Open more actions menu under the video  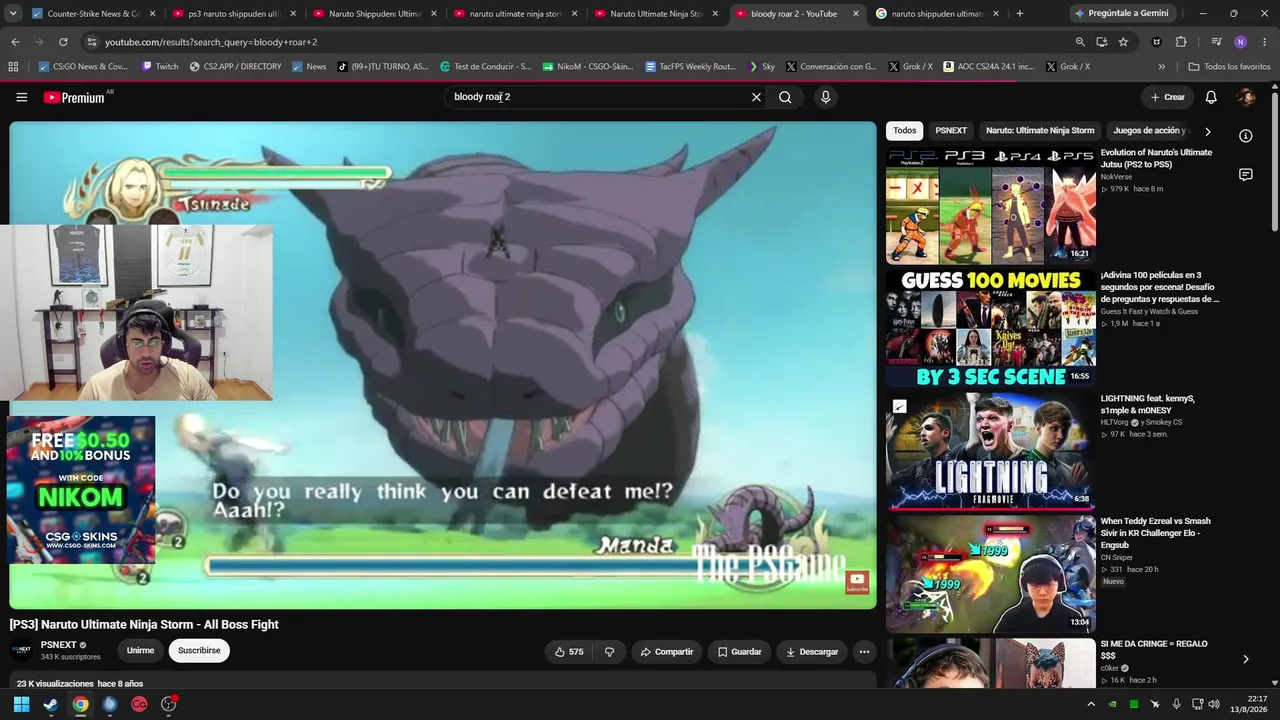point(864,652)
